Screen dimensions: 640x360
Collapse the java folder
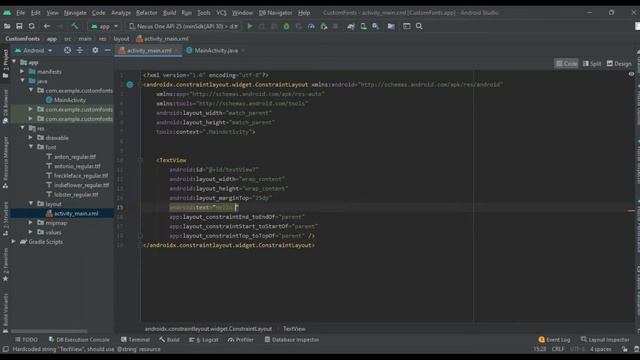(22, 81)
